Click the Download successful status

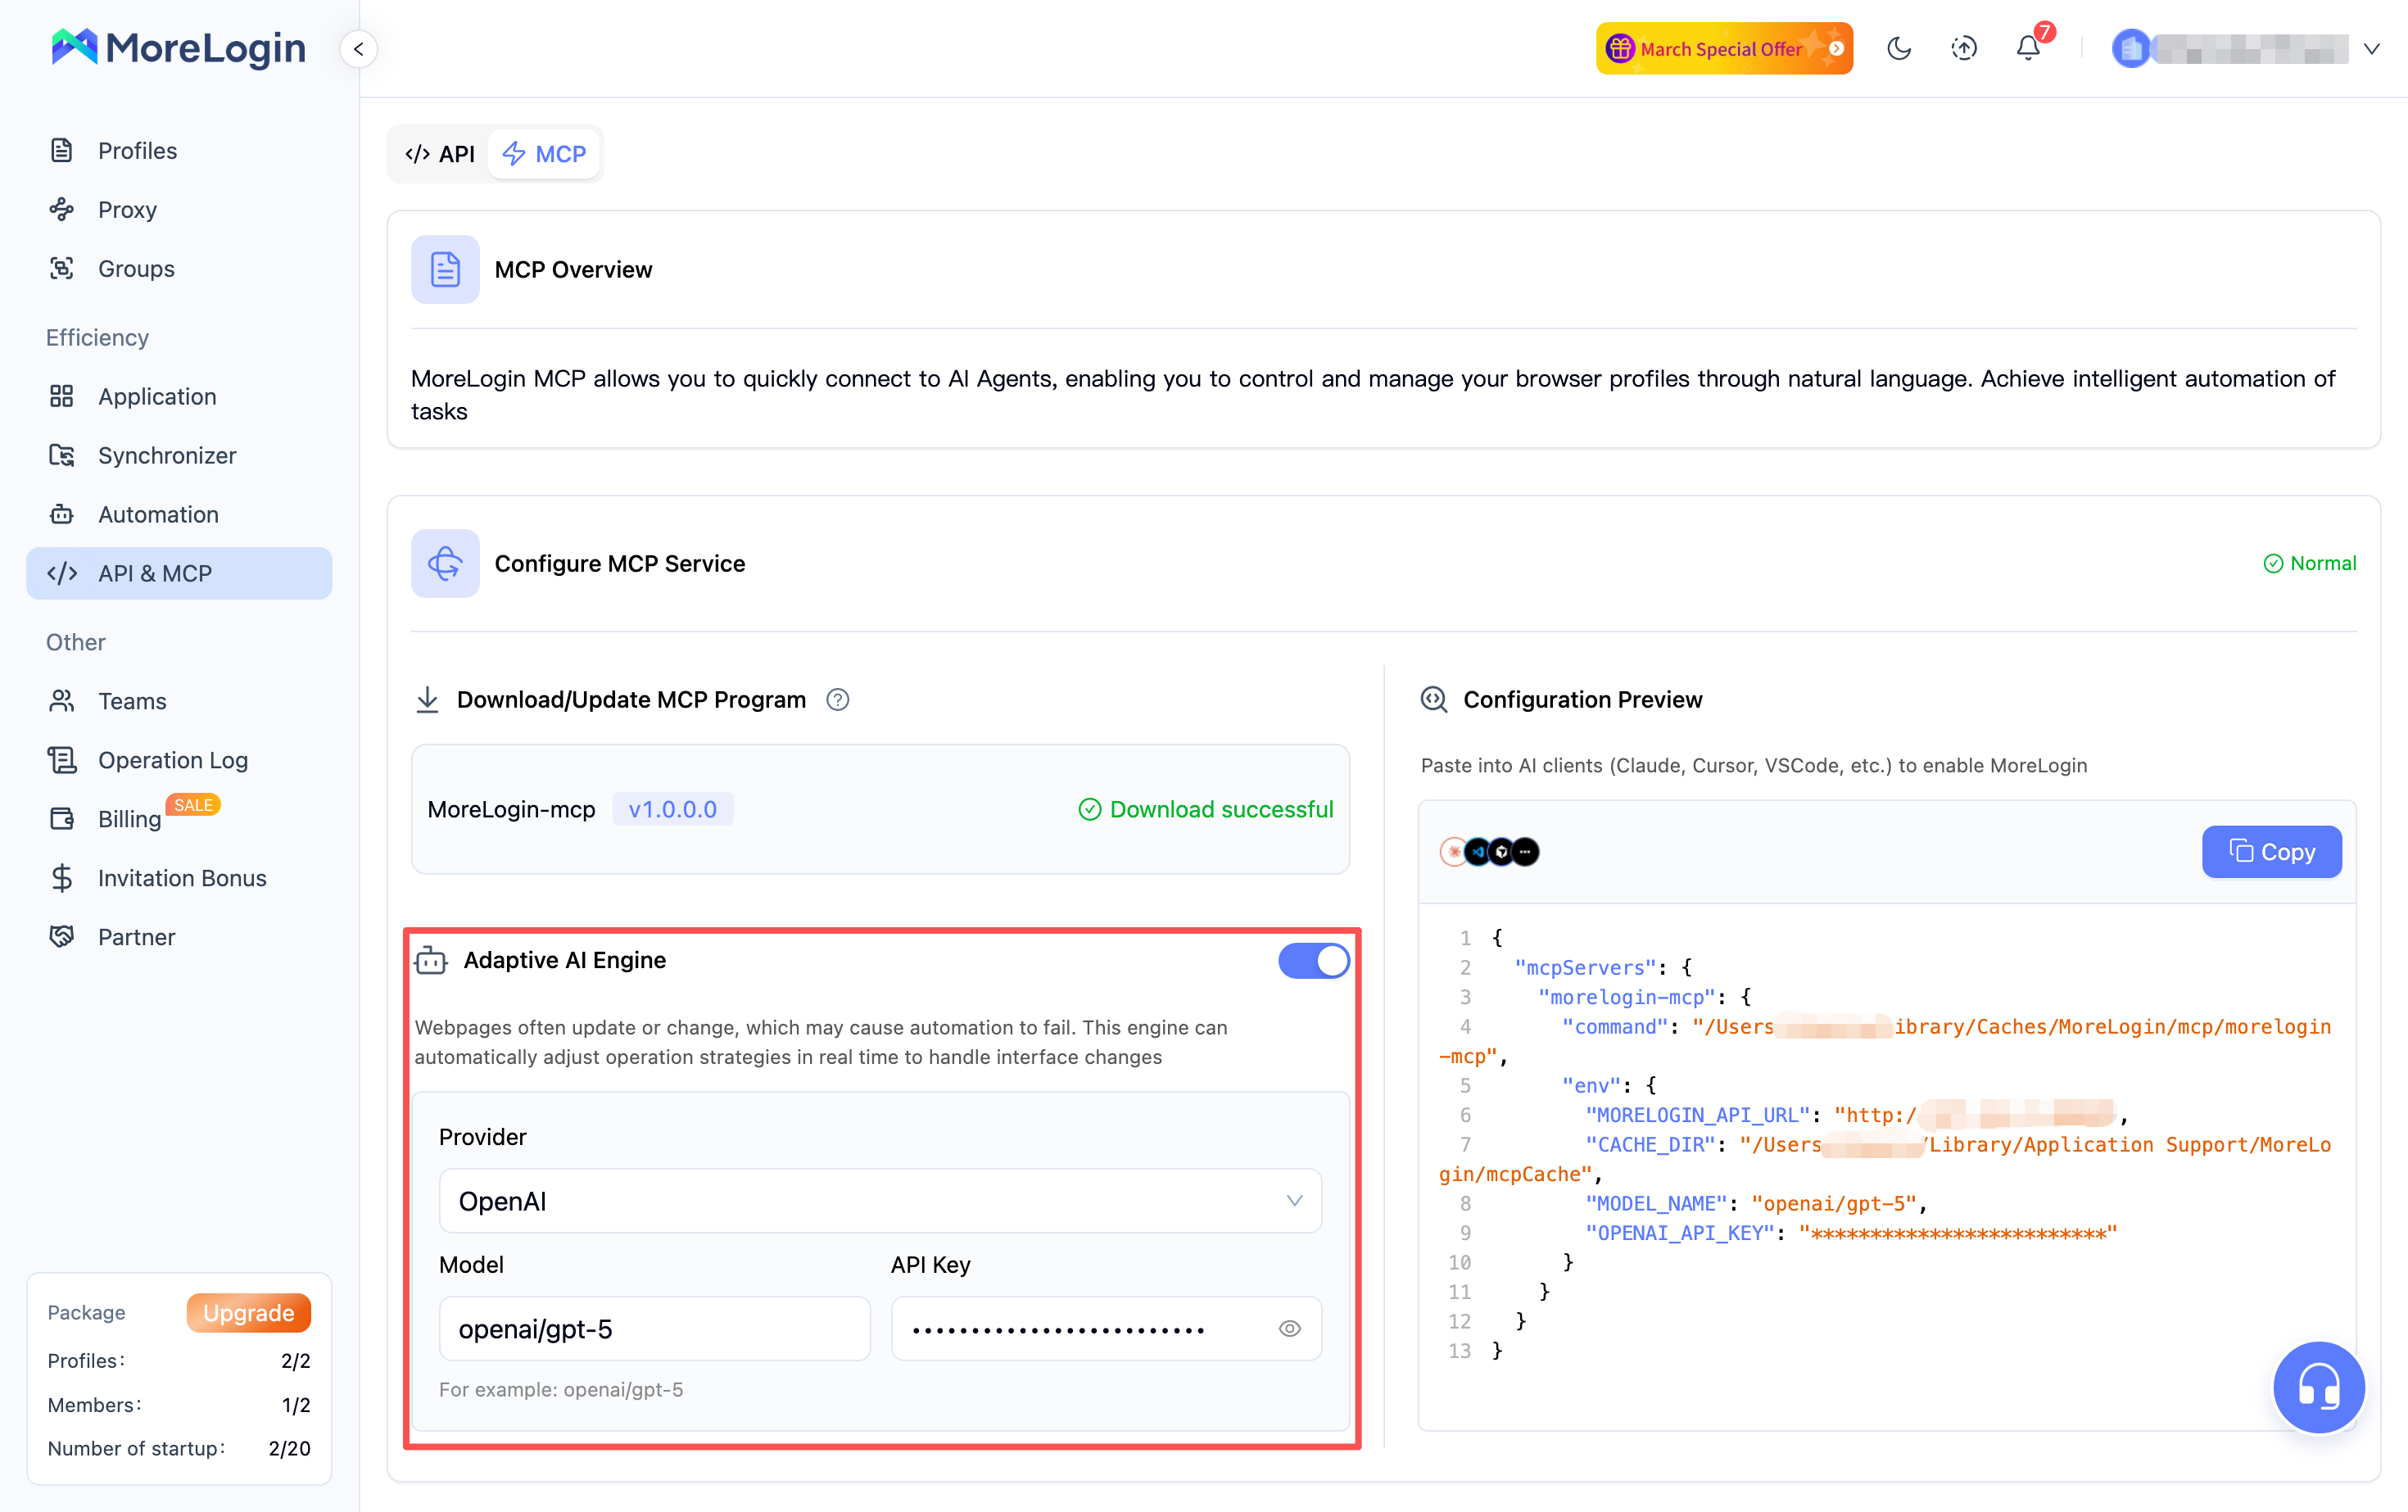click(x=1206, y=809)
